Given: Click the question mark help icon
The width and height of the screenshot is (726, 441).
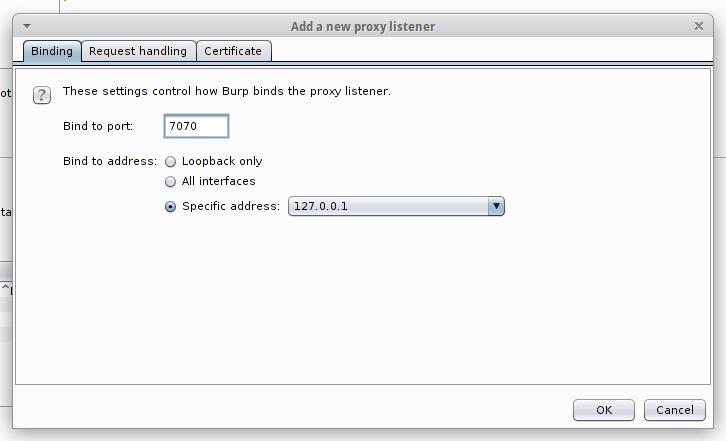Looking at the screenshot, I should pos(41,95).
